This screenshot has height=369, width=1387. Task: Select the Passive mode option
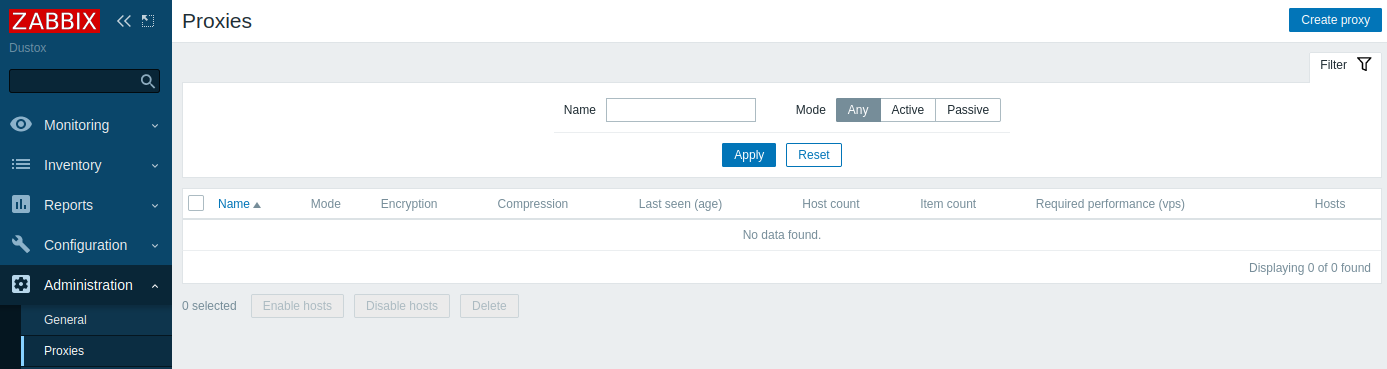click(x=968, y=110)
